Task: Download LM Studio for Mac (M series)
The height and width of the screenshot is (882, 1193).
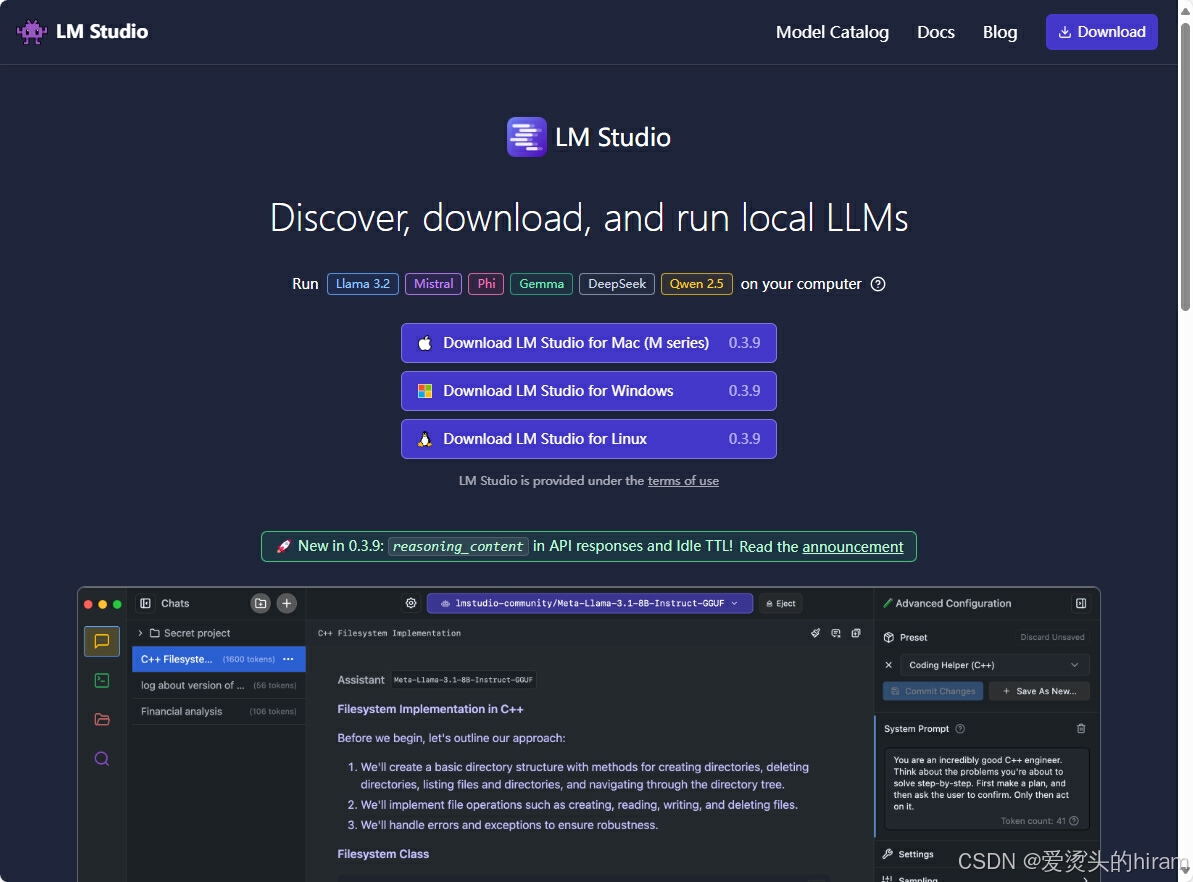Action: pos(588,343)
